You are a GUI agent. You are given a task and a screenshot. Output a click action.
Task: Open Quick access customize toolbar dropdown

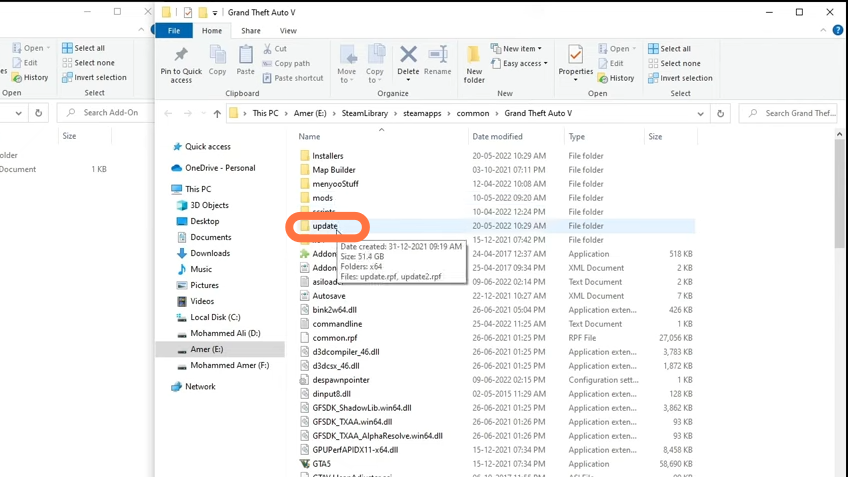tap(215, 12)
